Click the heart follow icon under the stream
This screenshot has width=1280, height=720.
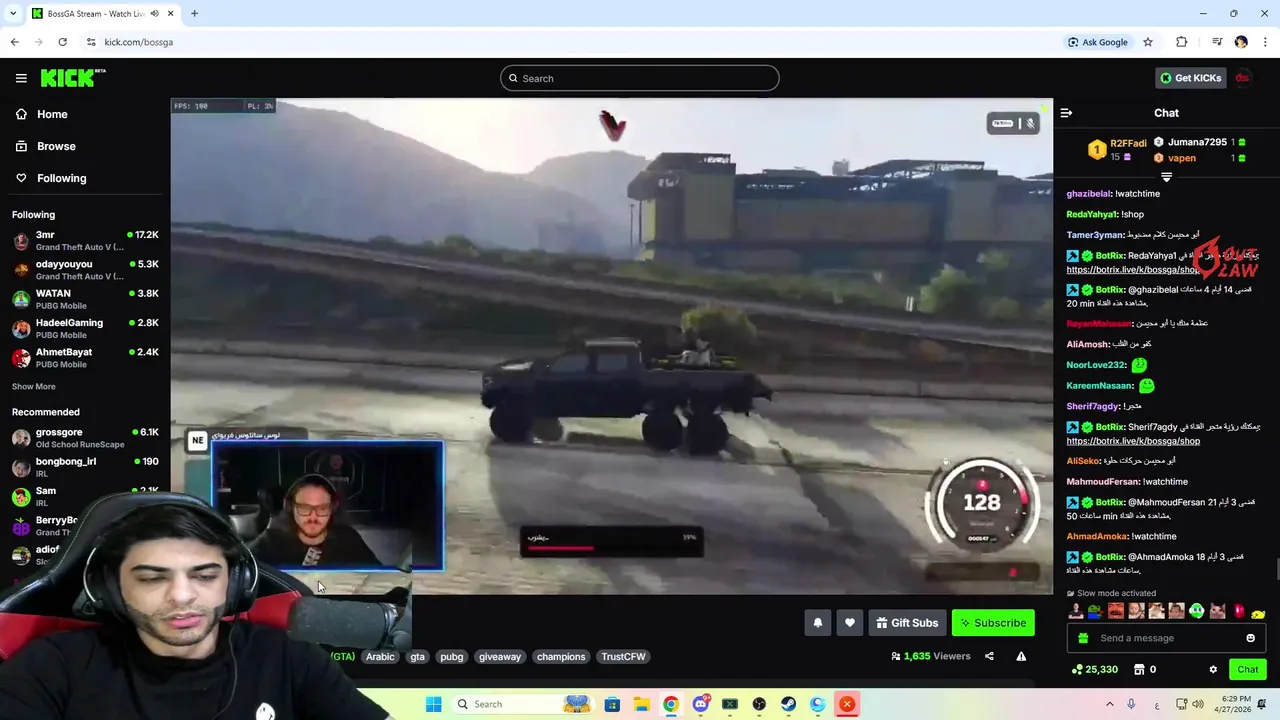point(850,623)
